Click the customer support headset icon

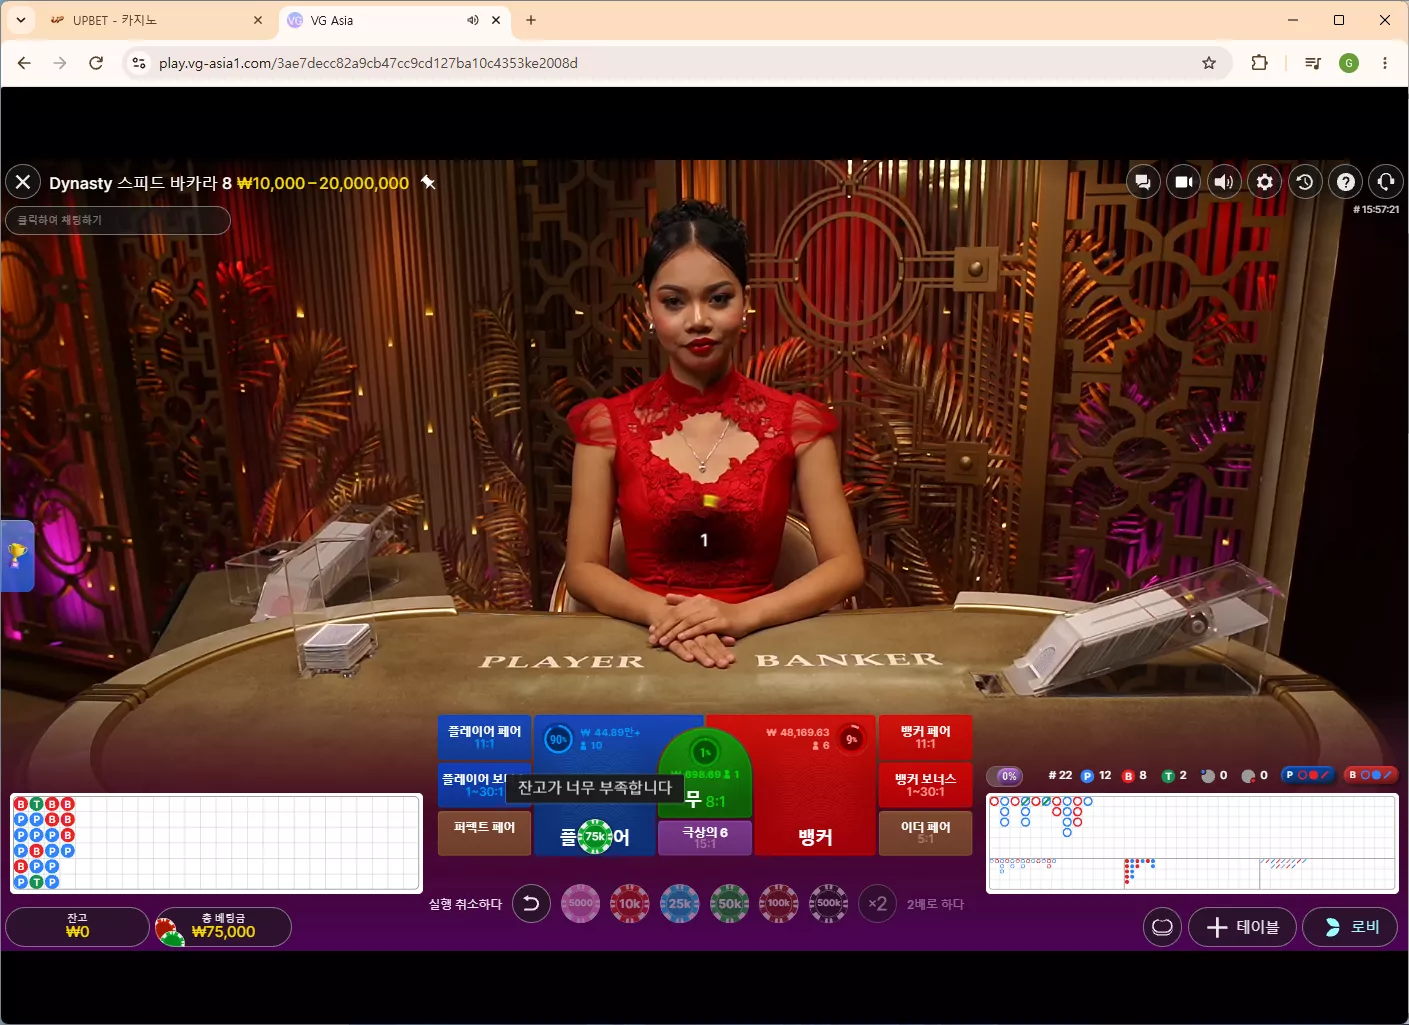[1386, 182]
